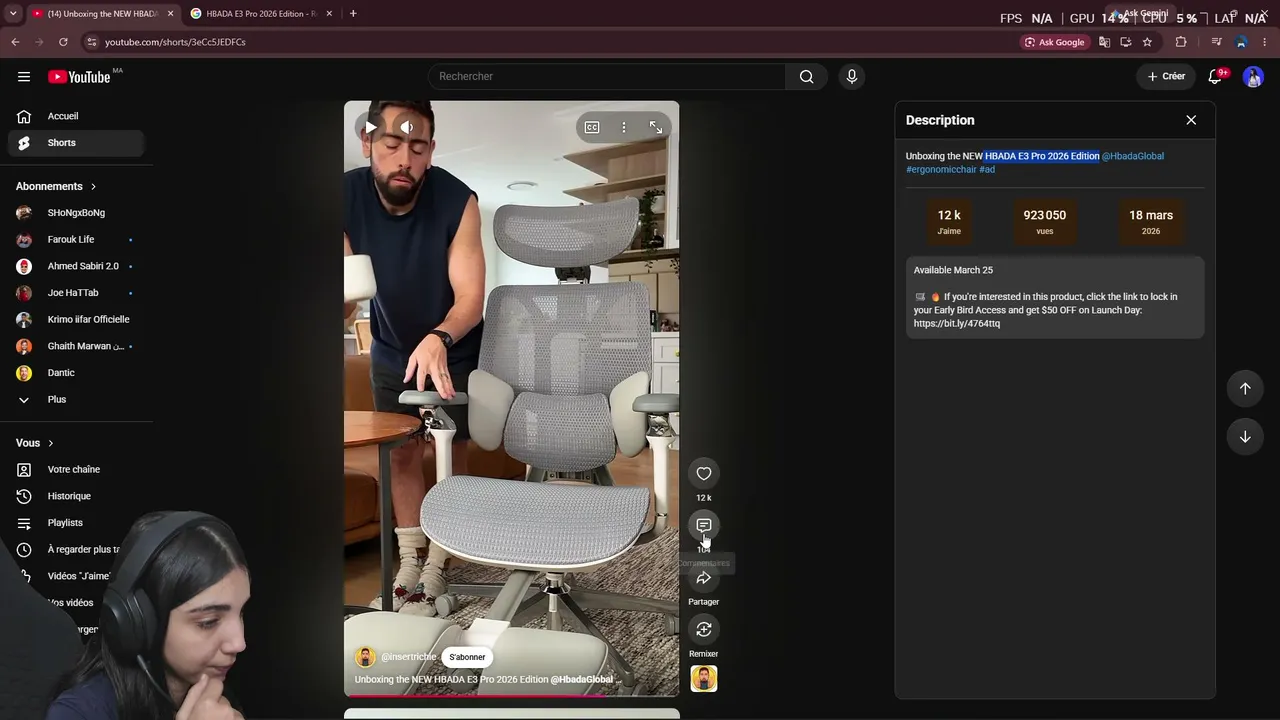Share the Short using Partager
This screenshot has width=1280, height=720.
pos(704,578)
